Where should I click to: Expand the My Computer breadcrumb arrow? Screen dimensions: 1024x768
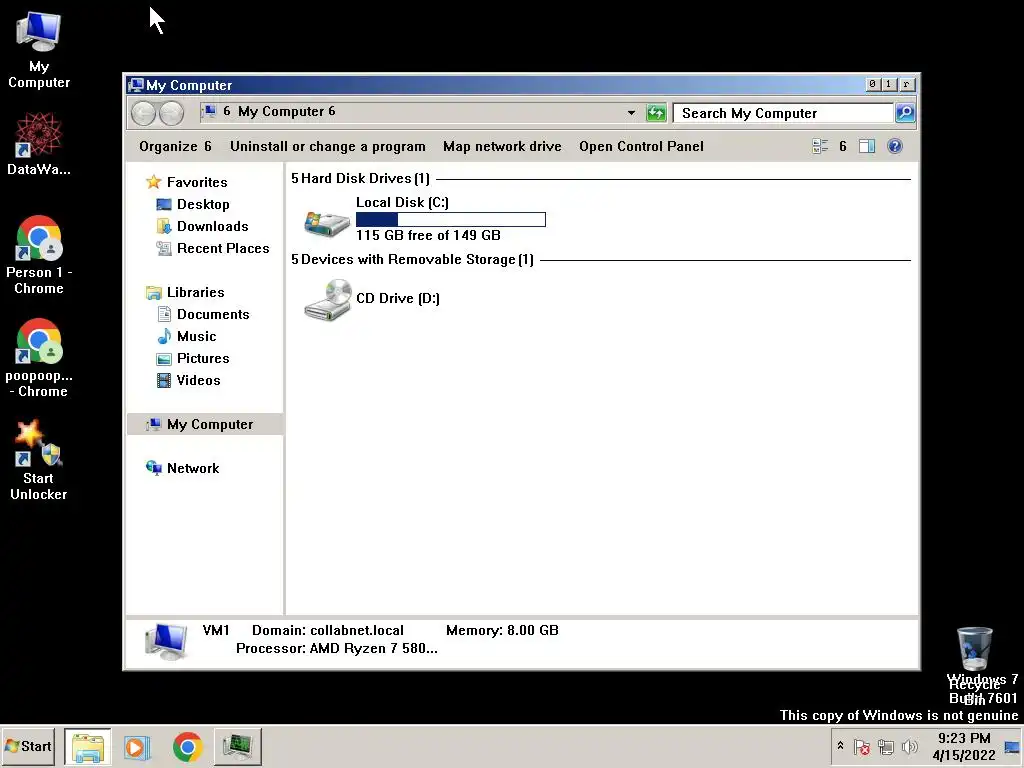[332, 111]
